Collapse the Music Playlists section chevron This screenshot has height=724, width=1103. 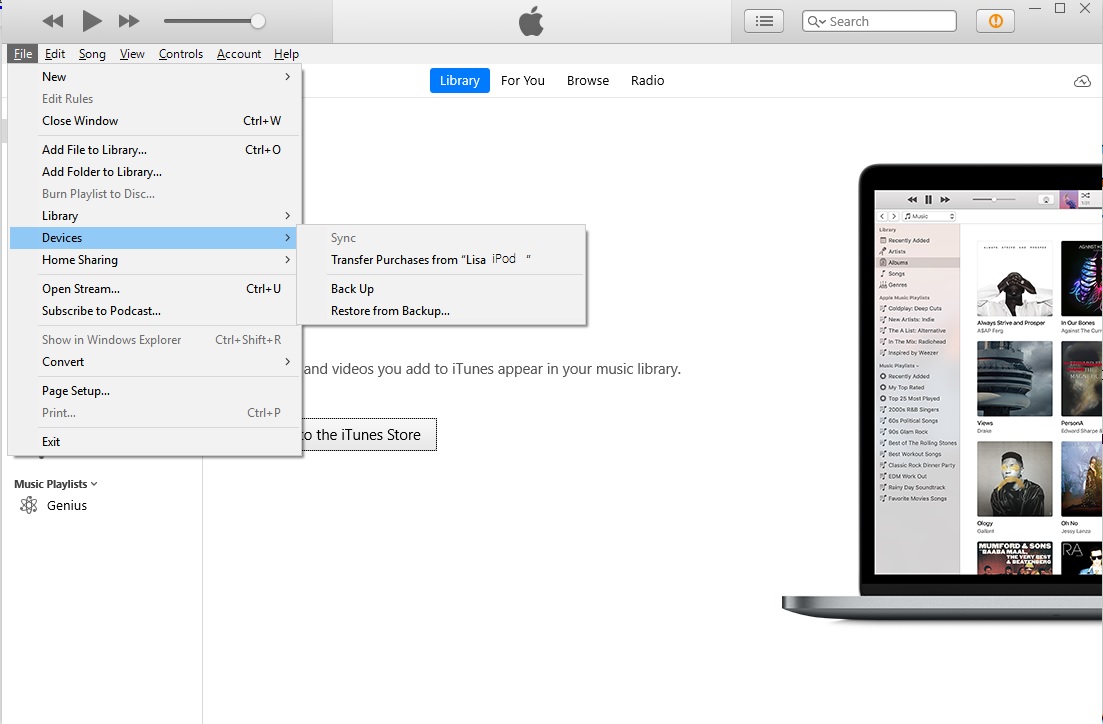point(94,484)
